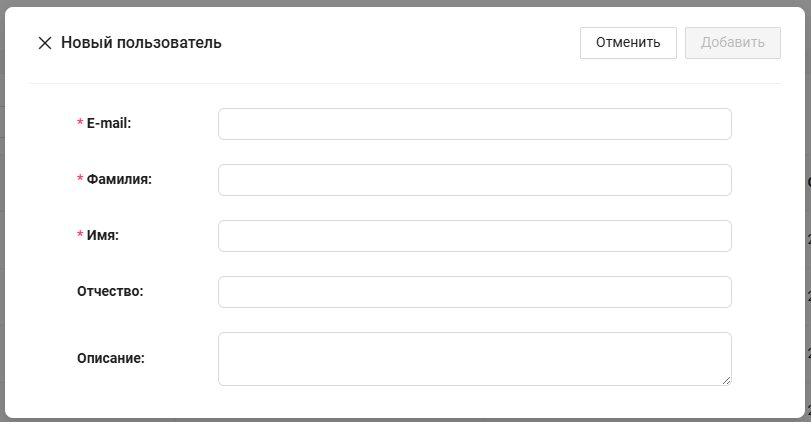The width and height of the screenshot is (811, 422).
Task: Select the Имя input box
Action: tap(474, 236)
